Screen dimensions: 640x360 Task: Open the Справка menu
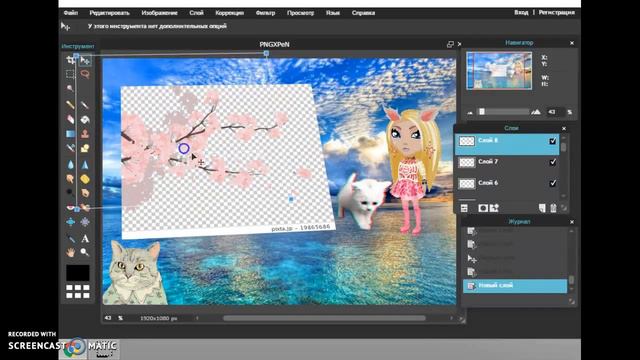point(363,13)
